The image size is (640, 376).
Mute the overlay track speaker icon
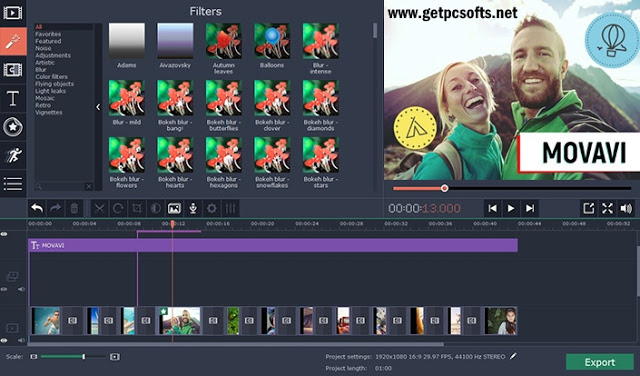tap(21, 289)
